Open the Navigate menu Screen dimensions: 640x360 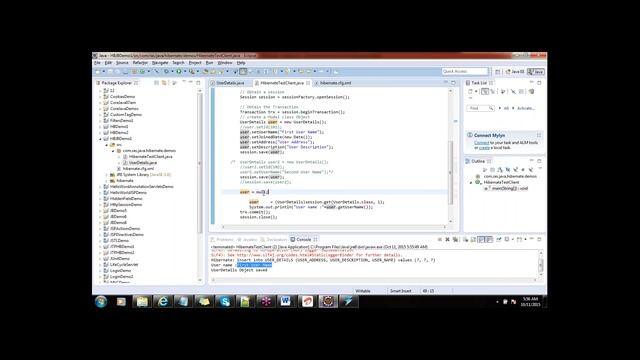[160, 63]
